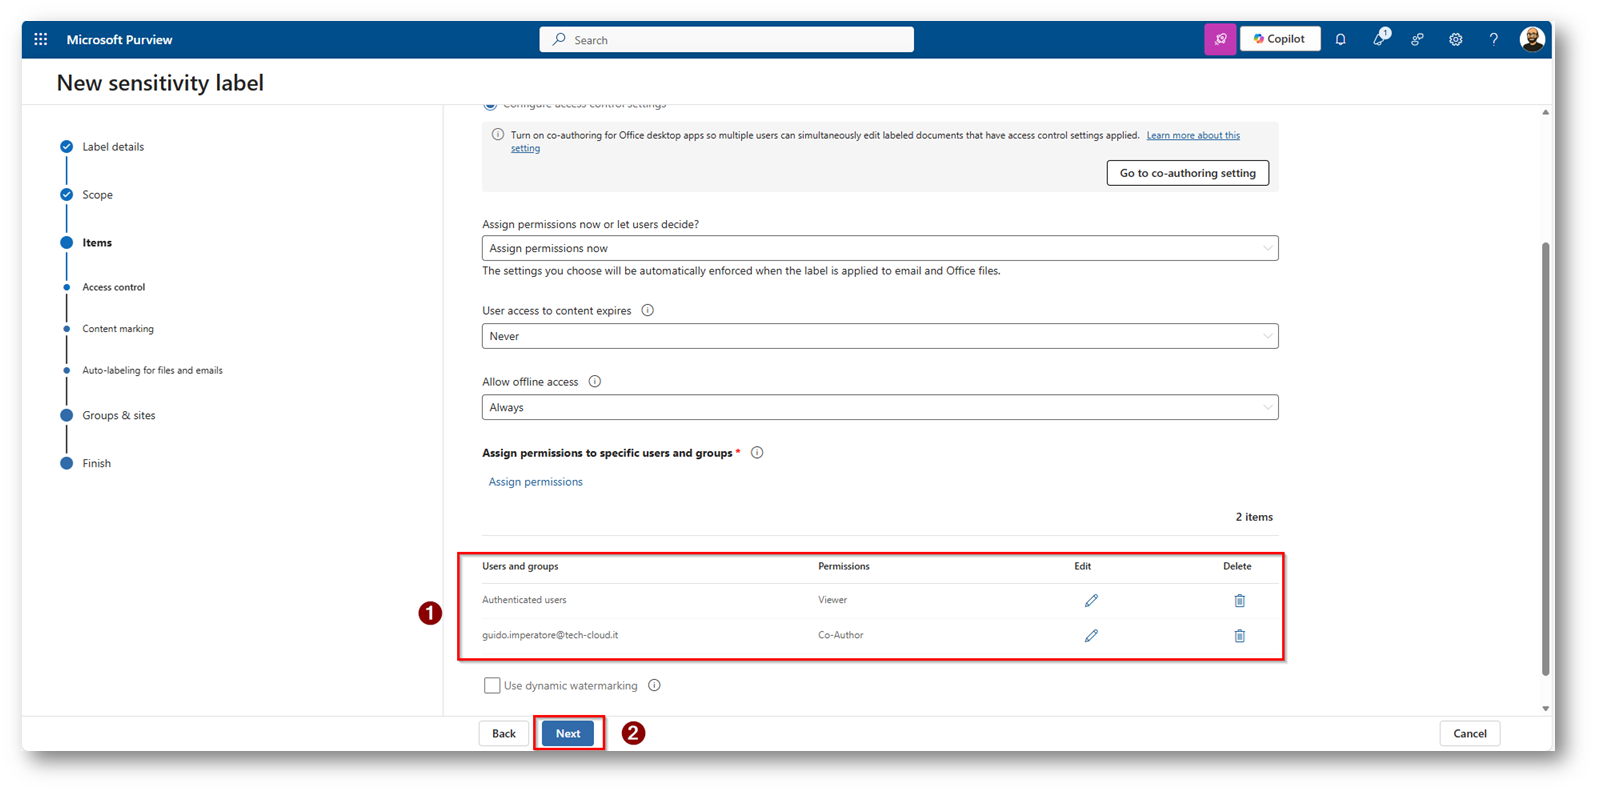Edit permissions for Authenticated users
Image resolution: width=1597 pixels, height=793 pixels.
(x=1091, y=601)
